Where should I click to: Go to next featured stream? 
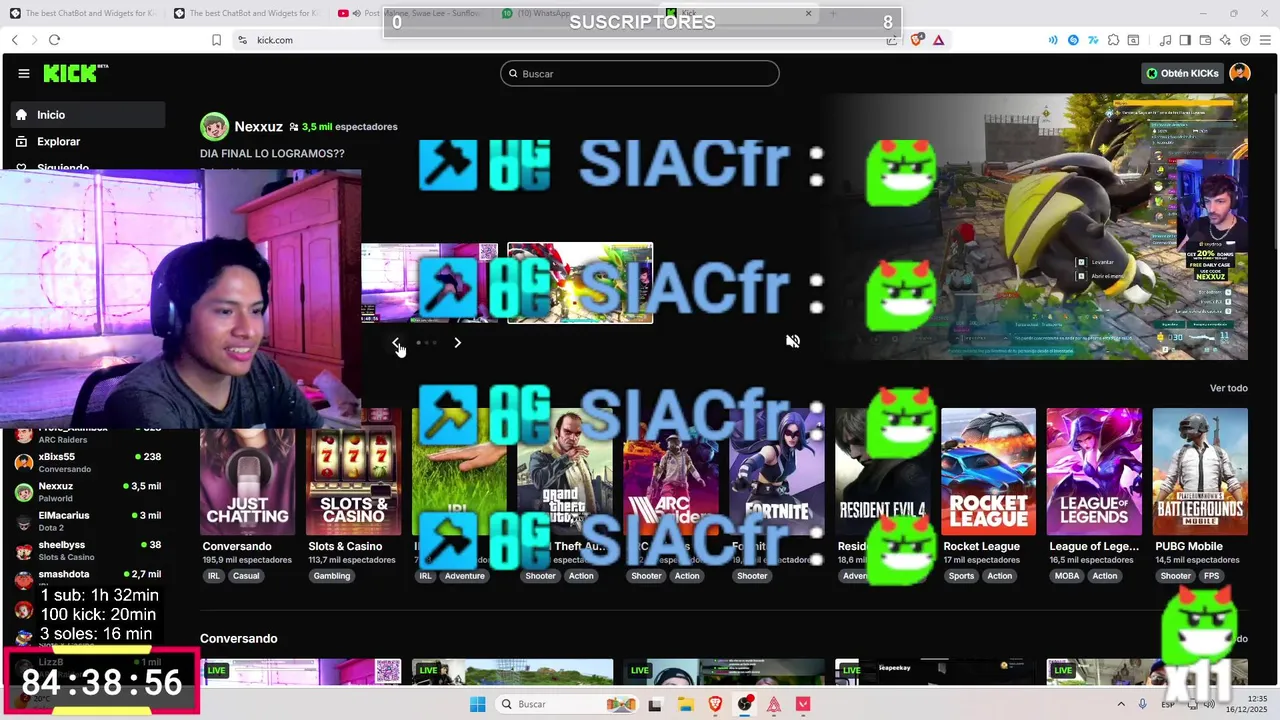(x=457, y=342)
